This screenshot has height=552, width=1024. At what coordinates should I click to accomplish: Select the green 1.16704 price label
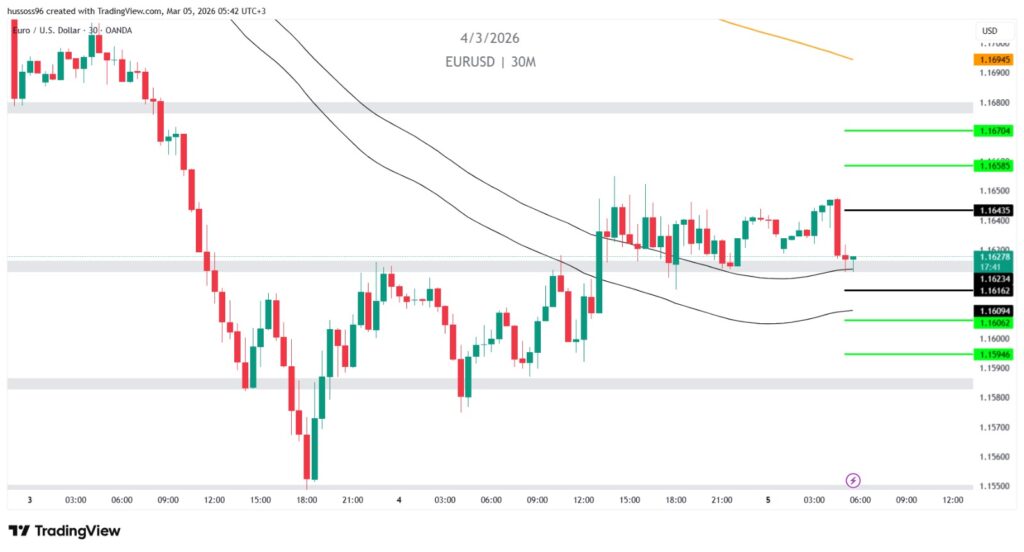[995, 131]
